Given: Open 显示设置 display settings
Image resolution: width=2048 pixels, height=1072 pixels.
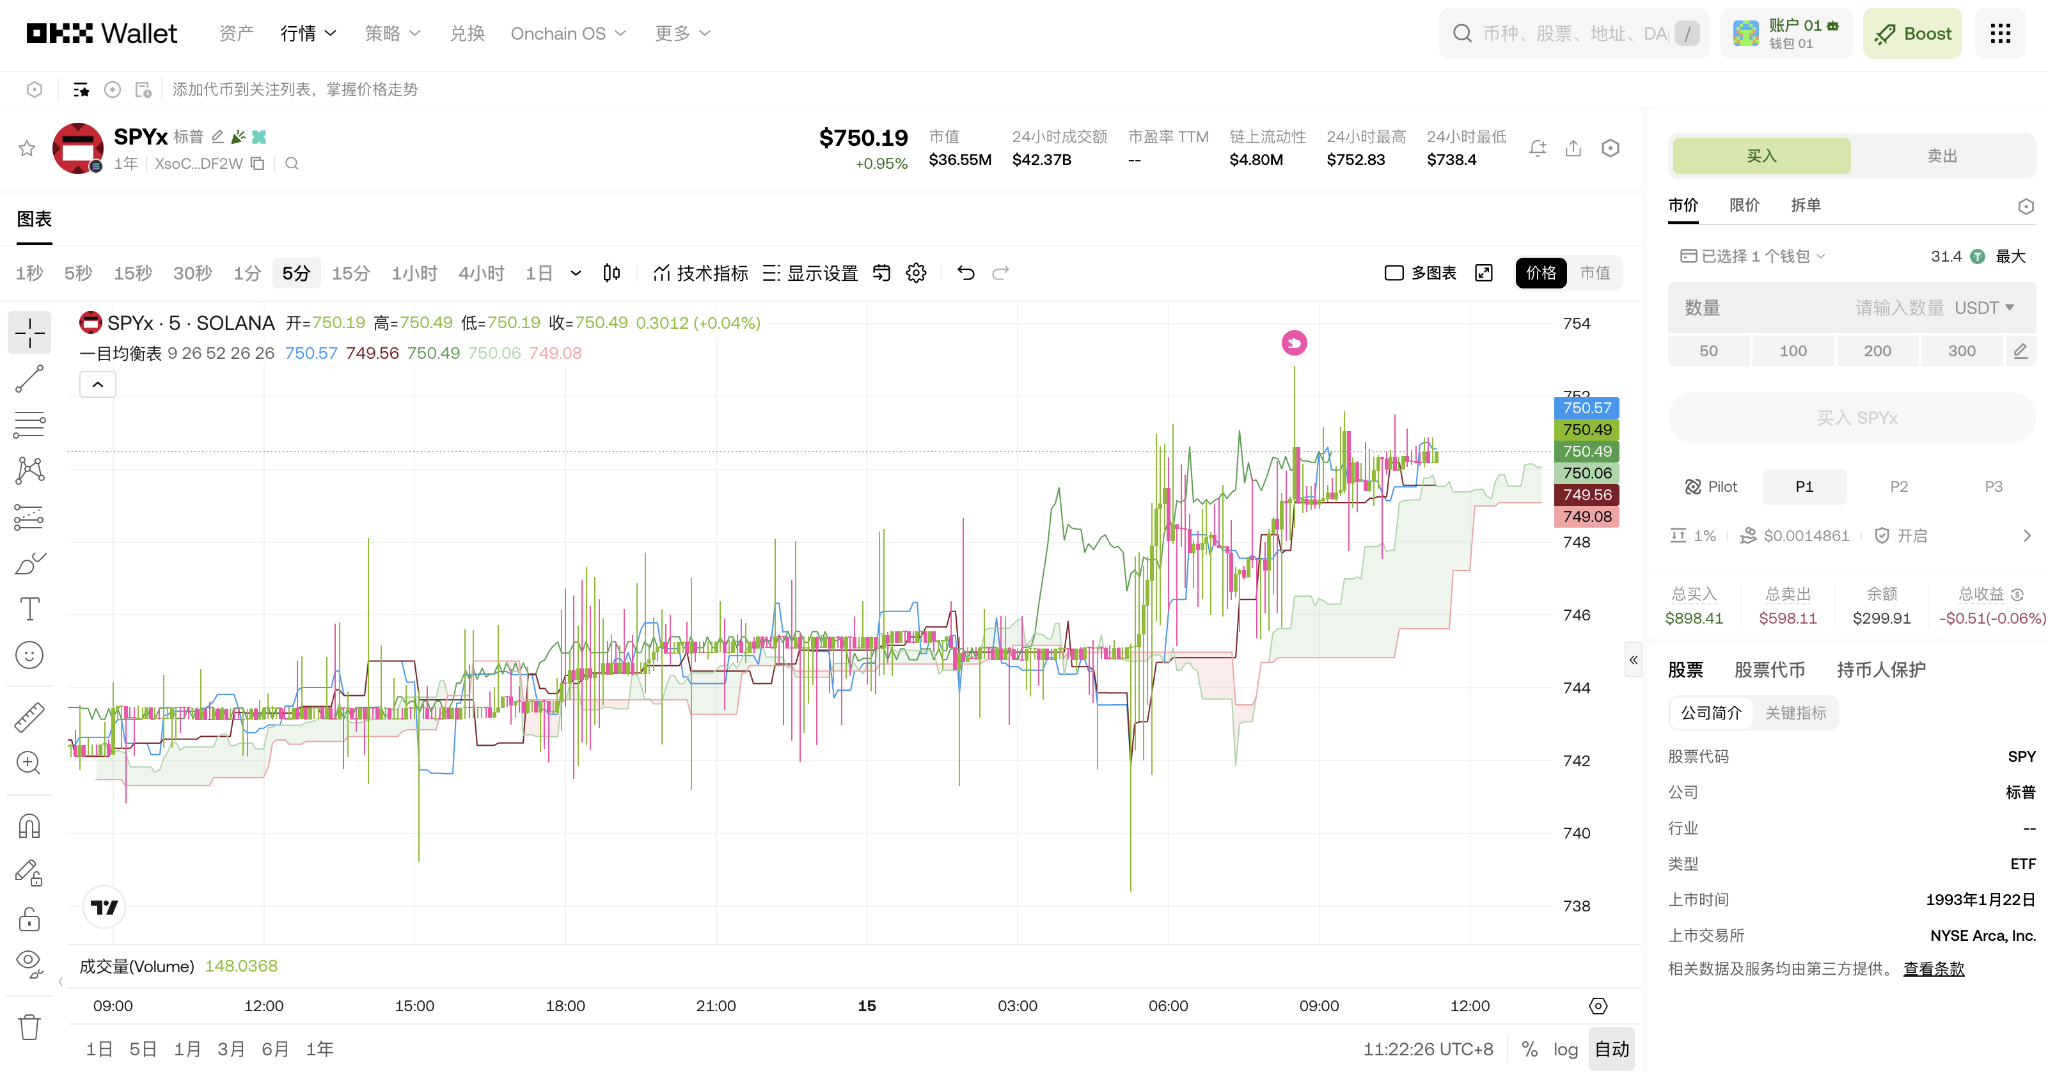Looking at the screenshot, I should coord(811,273).
